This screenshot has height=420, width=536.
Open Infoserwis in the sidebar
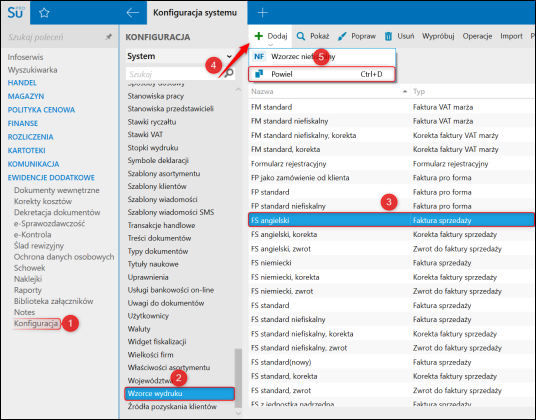click(x=25, y=57)
